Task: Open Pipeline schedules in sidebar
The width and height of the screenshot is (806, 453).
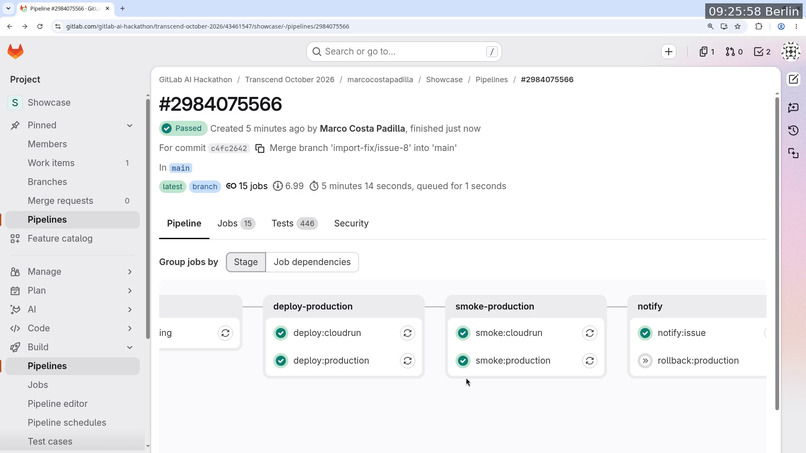Action: [72, 423]
